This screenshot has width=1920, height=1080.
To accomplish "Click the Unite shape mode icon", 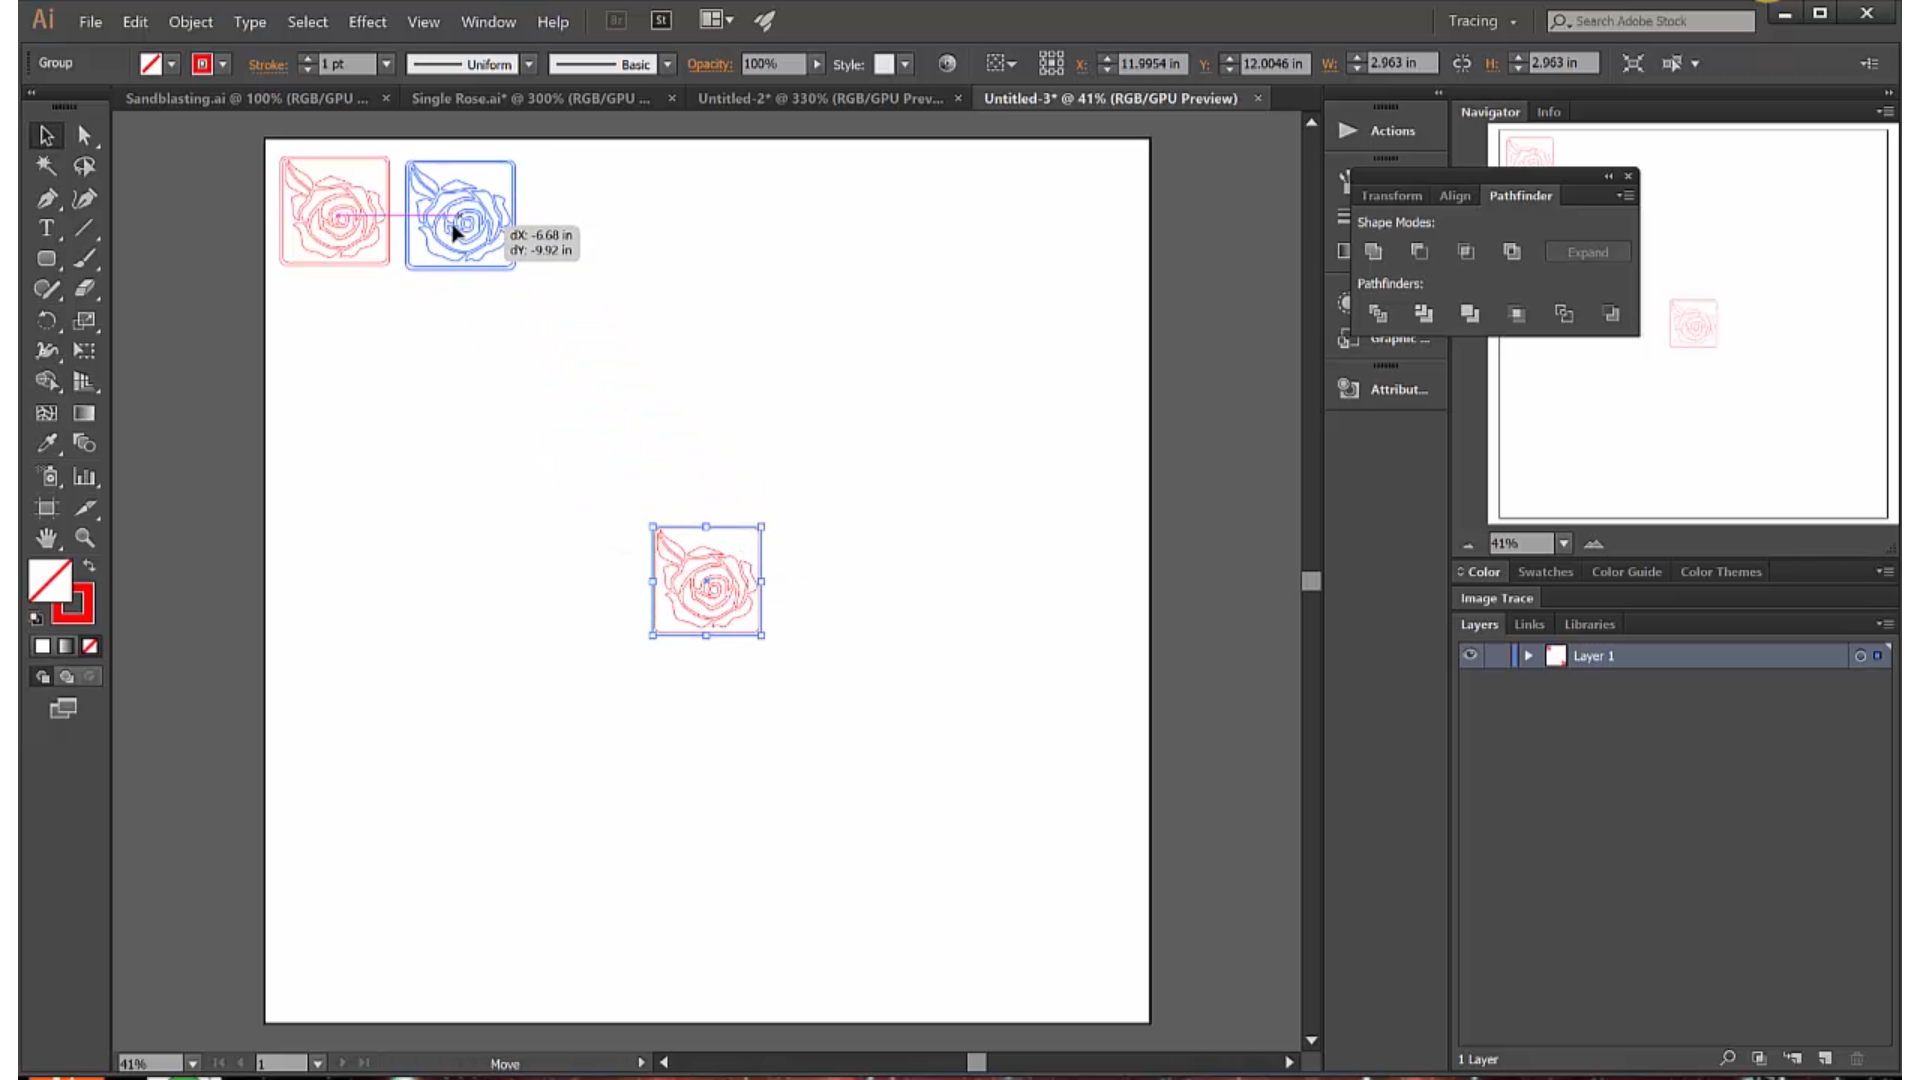I will [1374, 252].
